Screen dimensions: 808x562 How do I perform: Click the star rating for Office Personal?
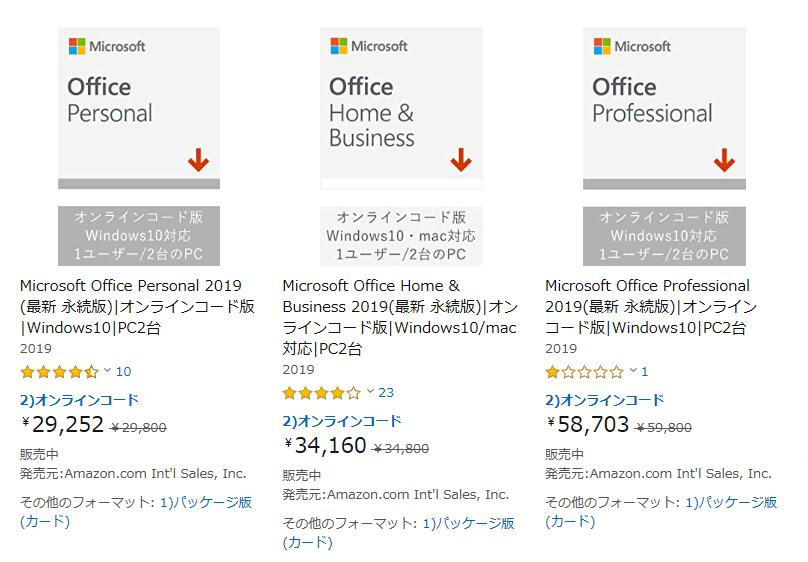tap(59, 372)
